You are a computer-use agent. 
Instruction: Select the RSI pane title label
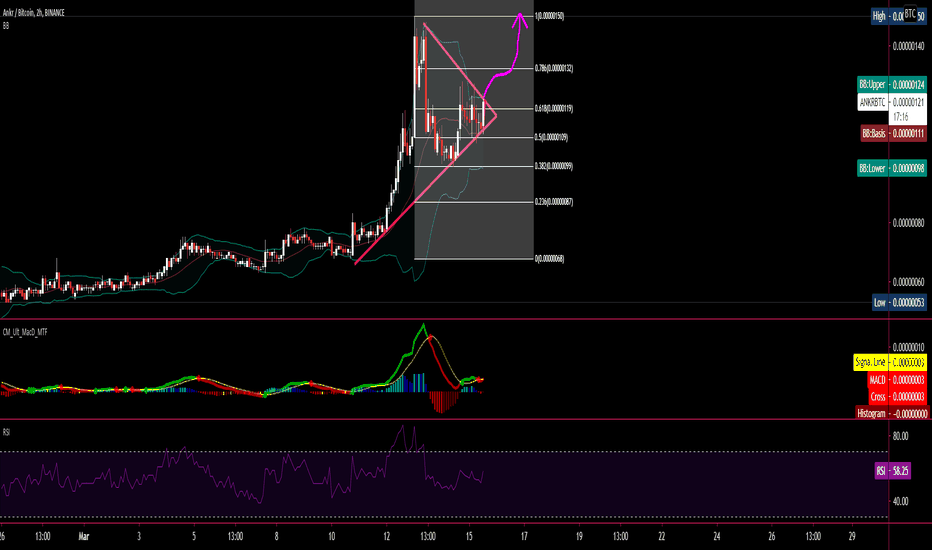(6, 432)
